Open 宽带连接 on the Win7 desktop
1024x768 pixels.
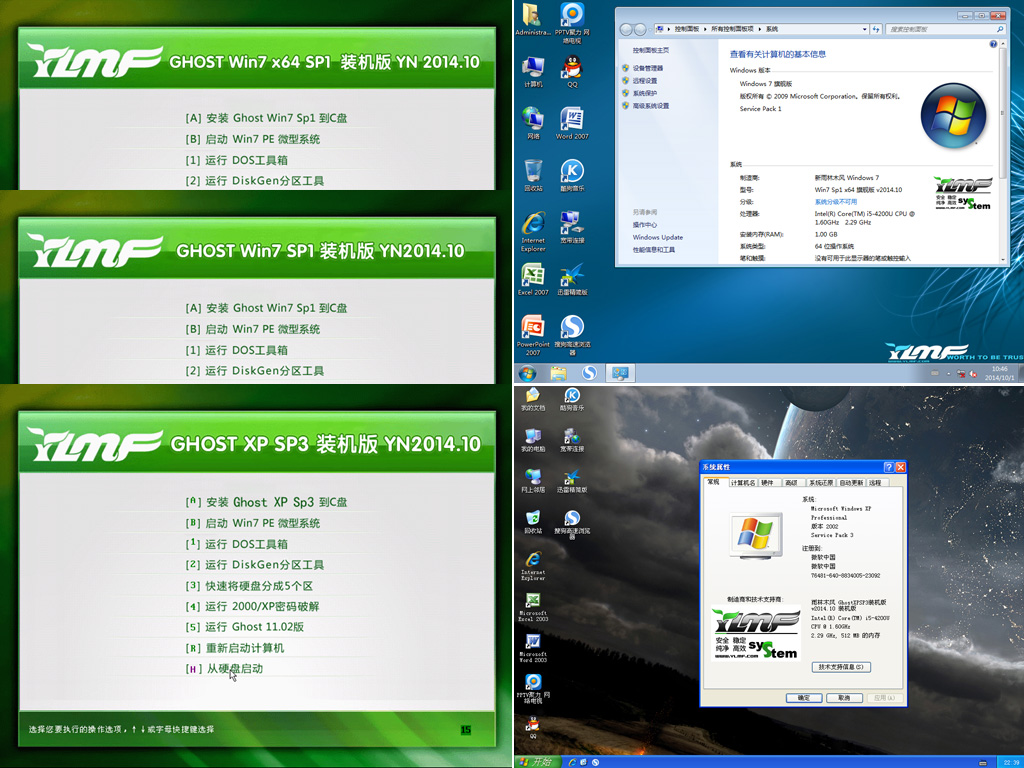coord(572,227)
